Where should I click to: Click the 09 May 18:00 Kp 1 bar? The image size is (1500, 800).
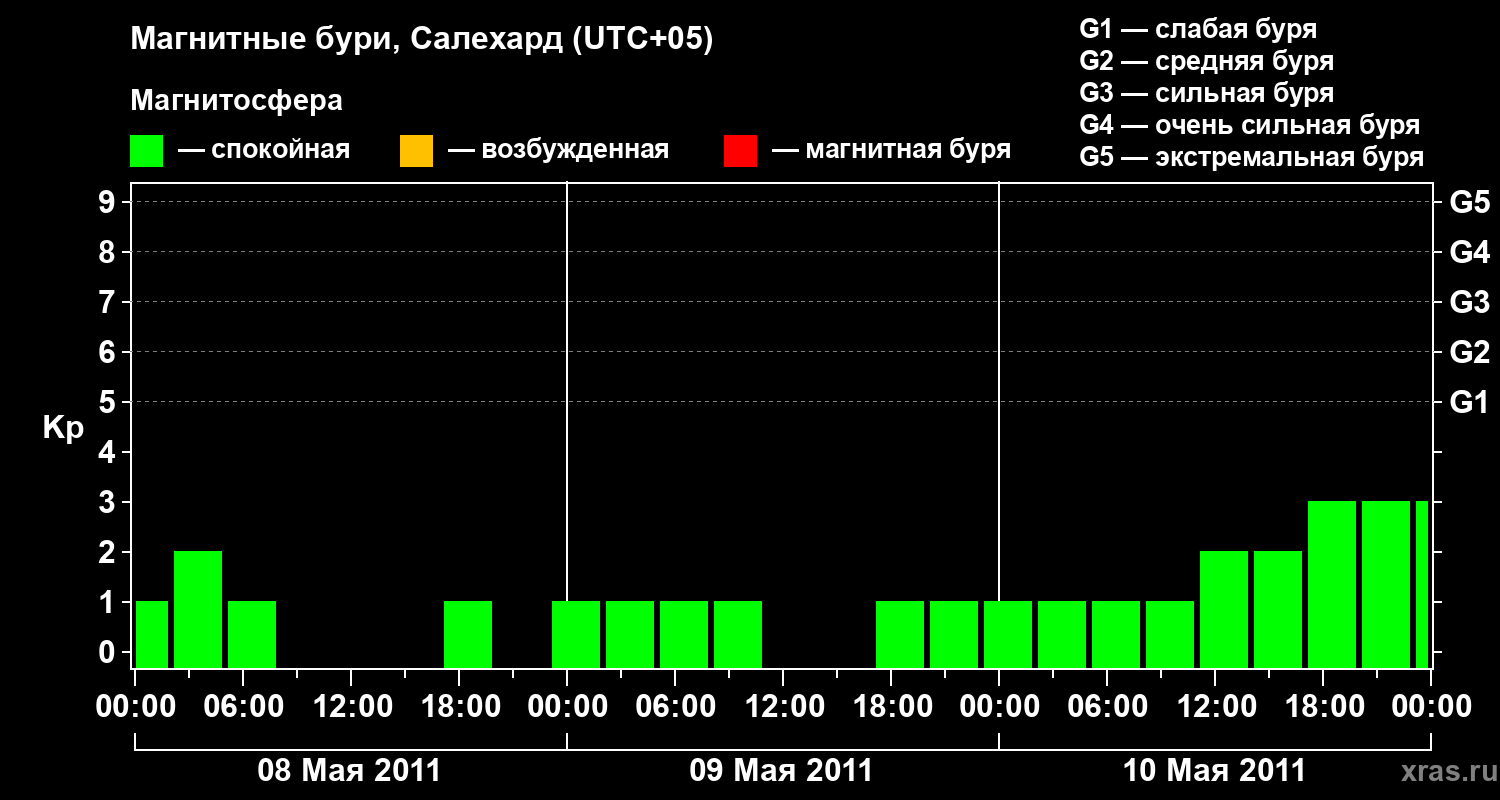[900, 635]
